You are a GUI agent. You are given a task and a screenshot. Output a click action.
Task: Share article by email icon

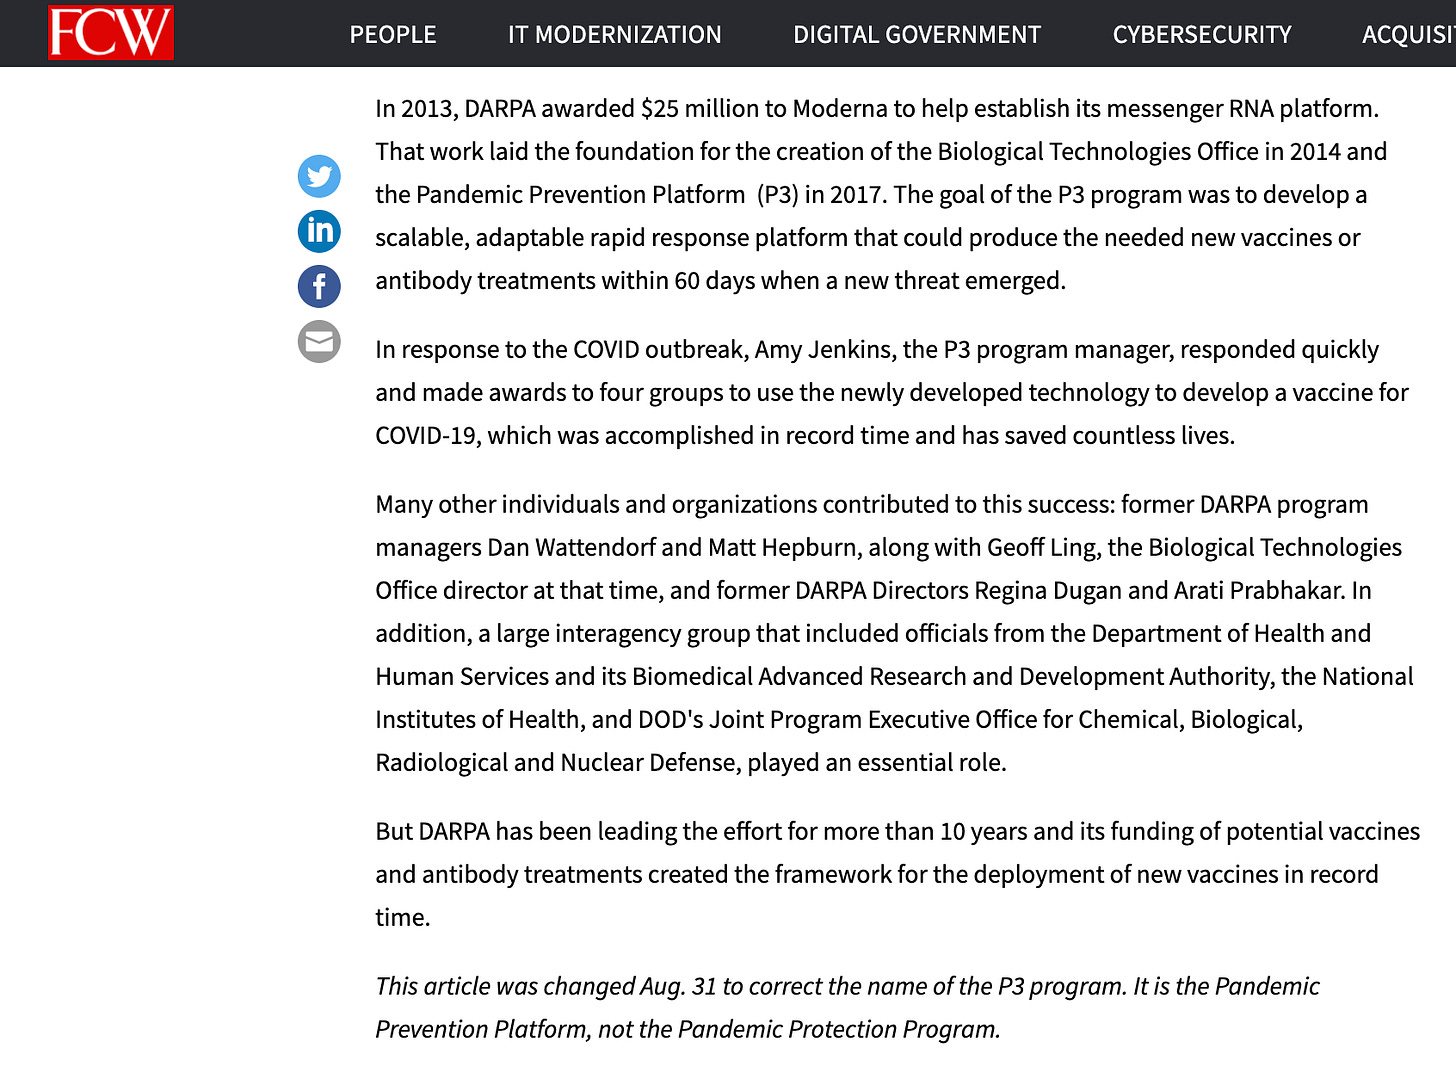tap(319, 341)
